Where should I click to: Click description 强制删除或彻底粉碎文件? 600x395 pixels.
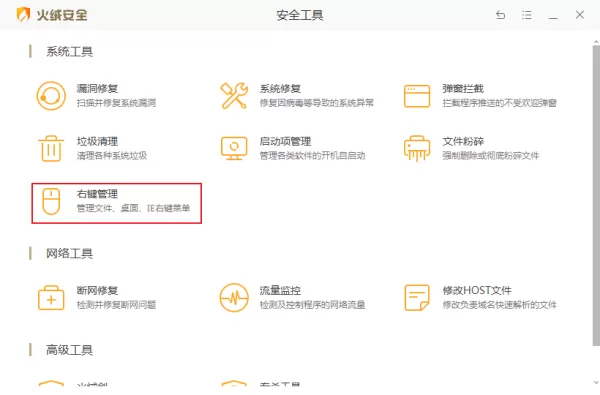[491, 155]
